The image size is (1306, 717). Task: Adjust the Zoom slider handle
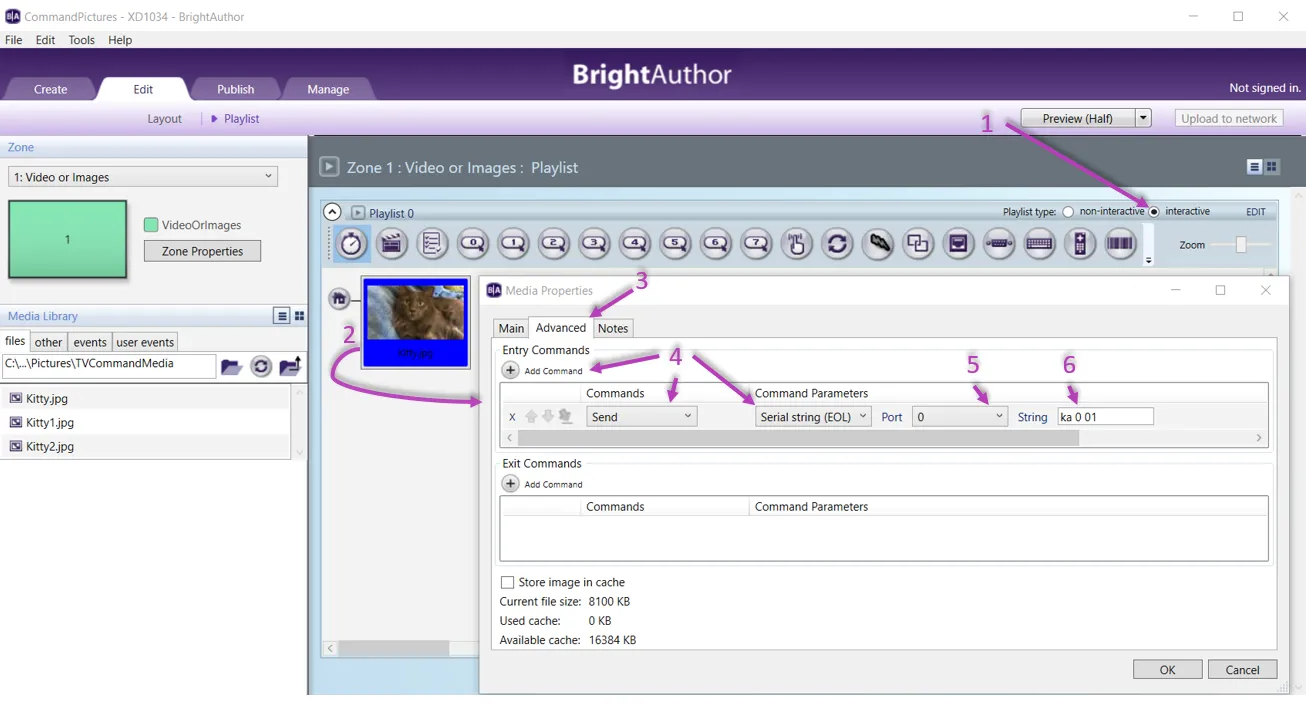pos(1241,244)
